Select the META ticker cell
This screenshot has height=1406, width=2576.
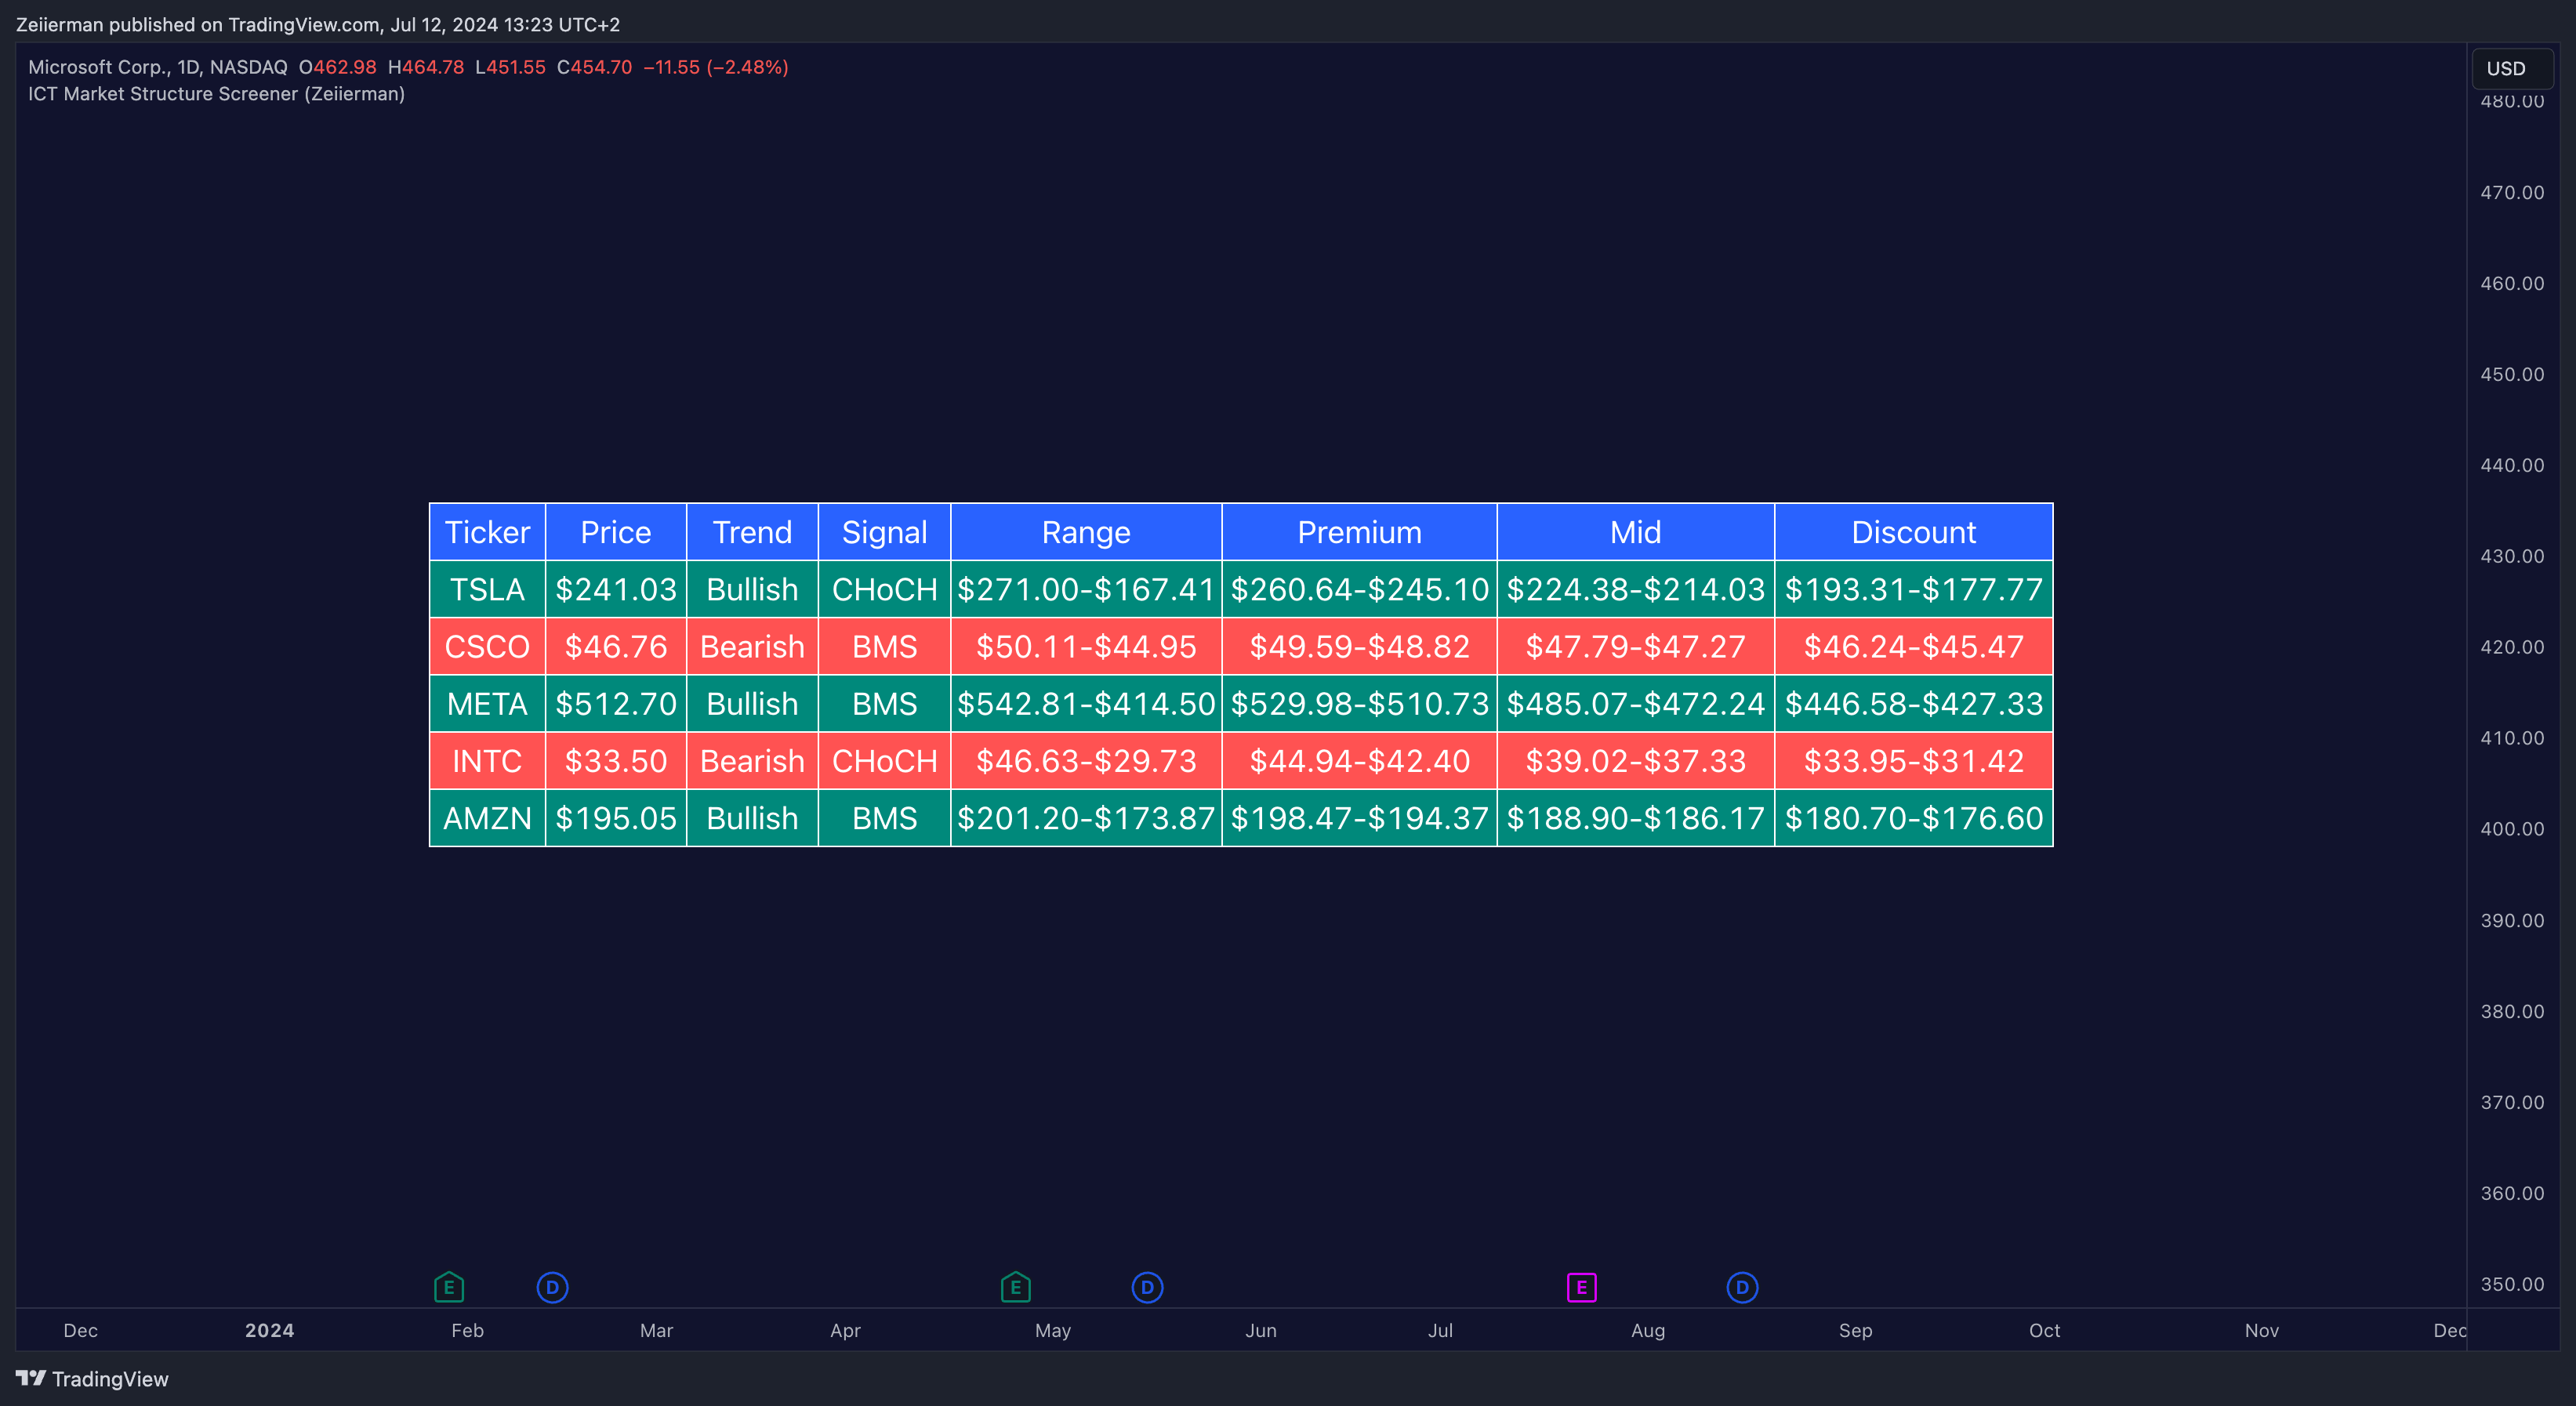coord(487,703)
